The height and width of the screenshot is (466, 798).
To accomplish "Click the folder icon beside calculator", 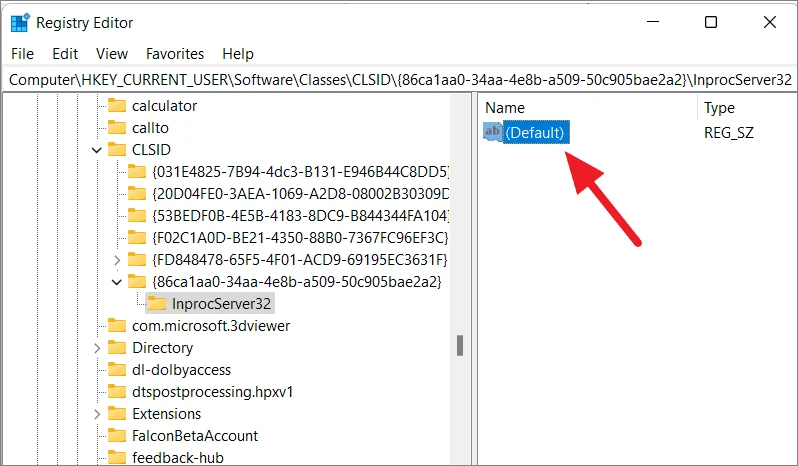I will (x=117, y=106).
